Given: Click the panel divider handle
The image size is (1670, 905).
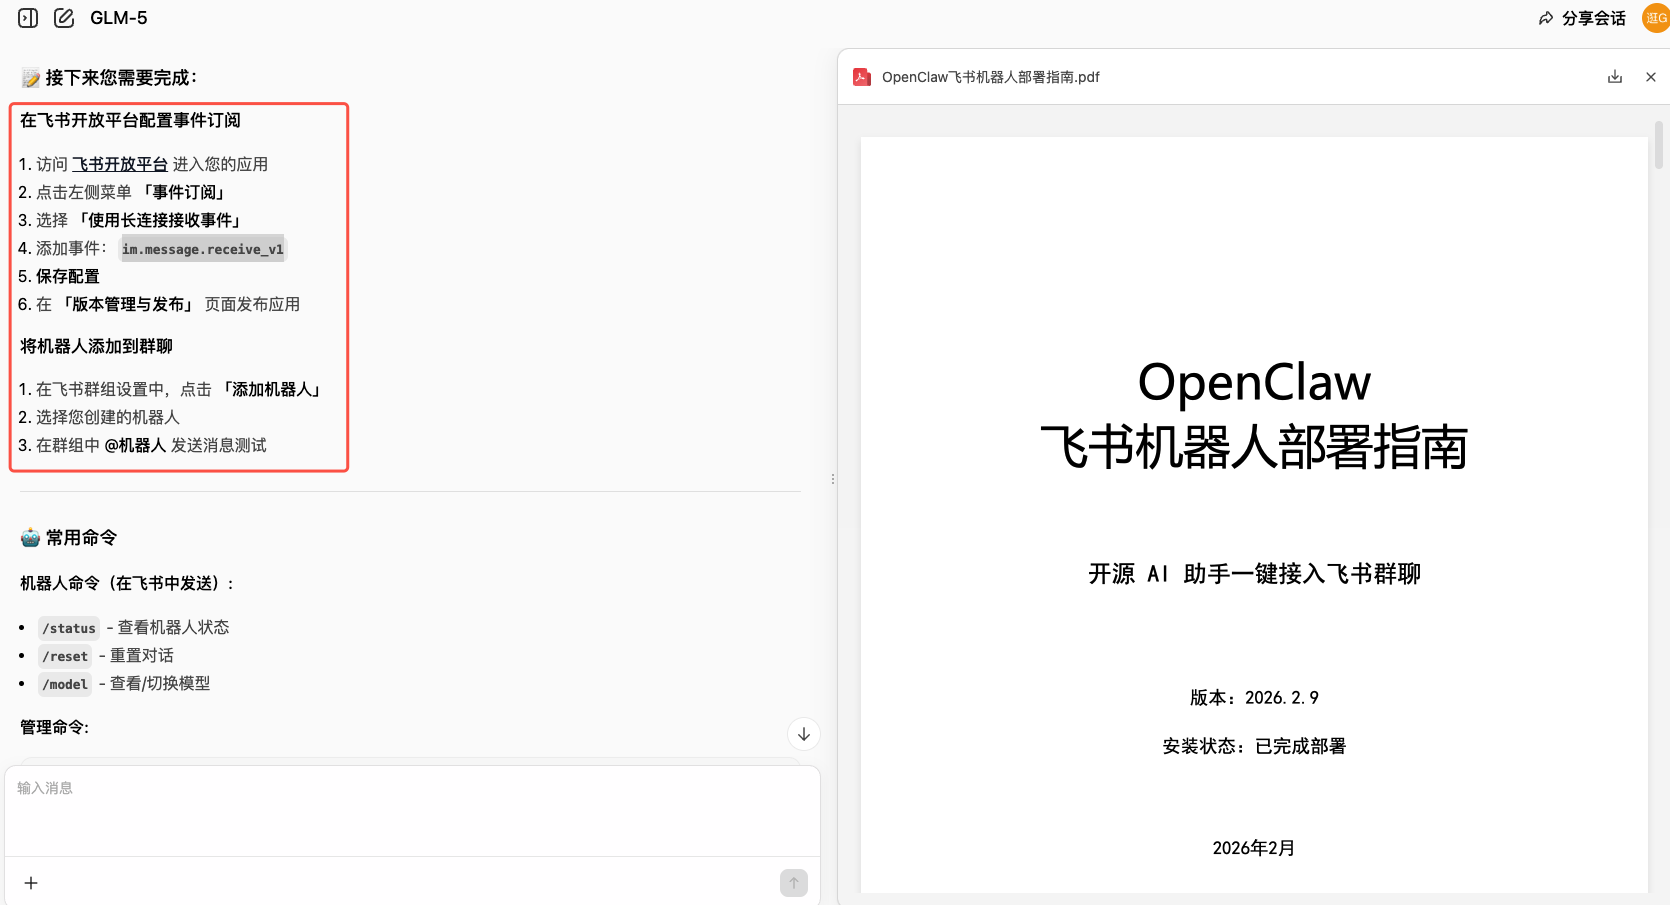Looking at the screenshot, I should pyautogui.click(x=833, y=478).
